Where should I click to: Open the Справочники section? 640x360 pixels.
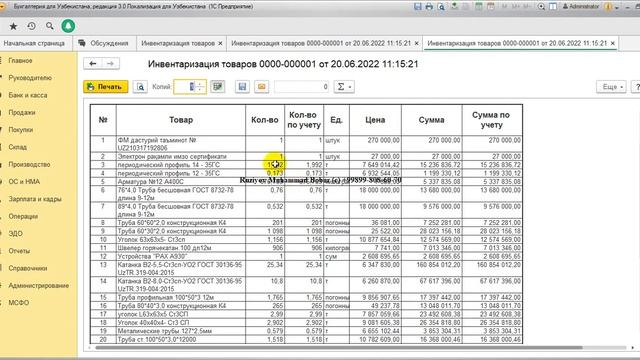28,268
